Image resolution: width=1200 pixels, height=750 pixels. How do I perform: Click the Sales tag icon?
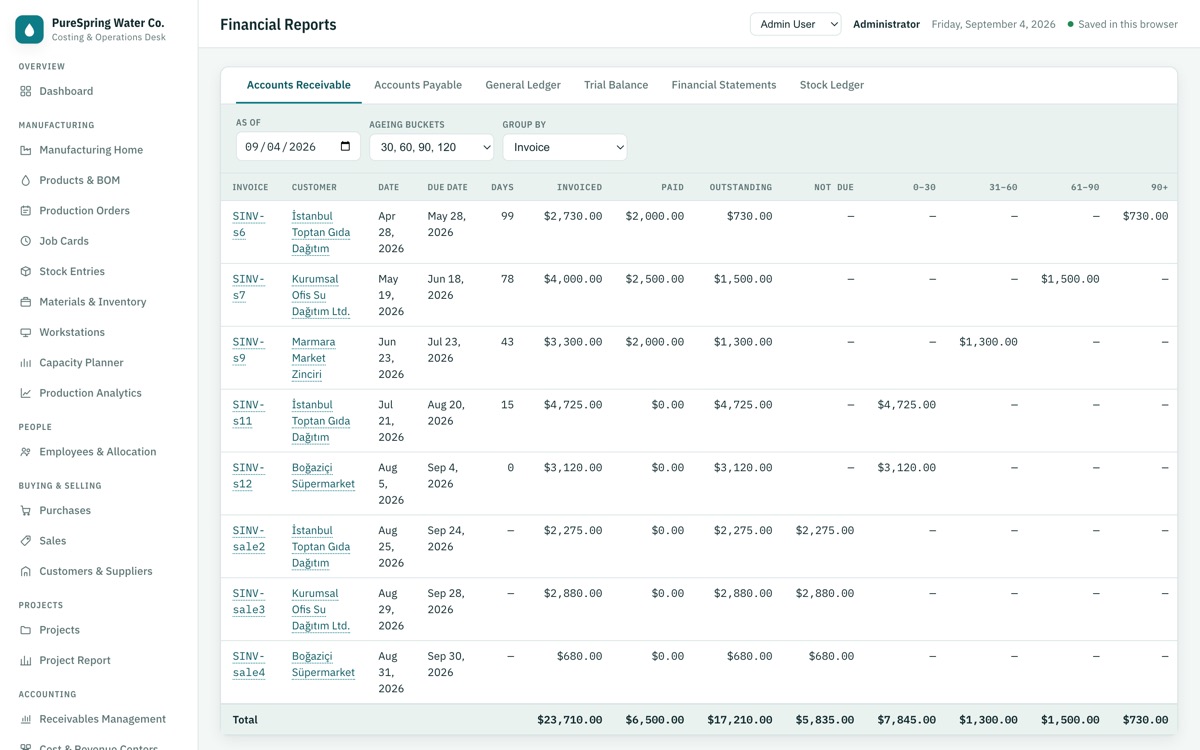(x=26, y=541)
